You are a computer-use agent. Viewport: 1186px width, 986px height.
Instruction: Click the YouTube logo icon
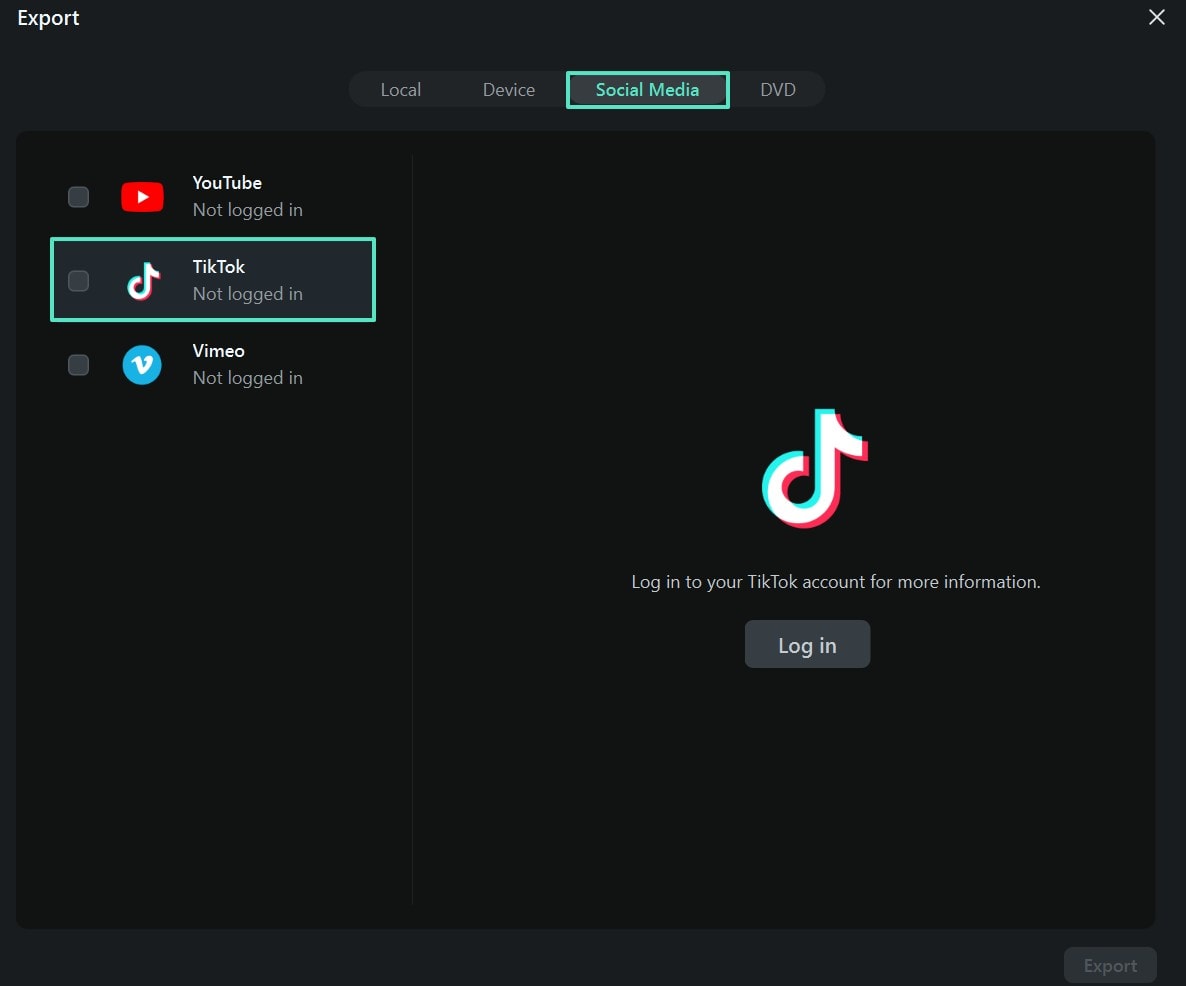coord(142,196)
